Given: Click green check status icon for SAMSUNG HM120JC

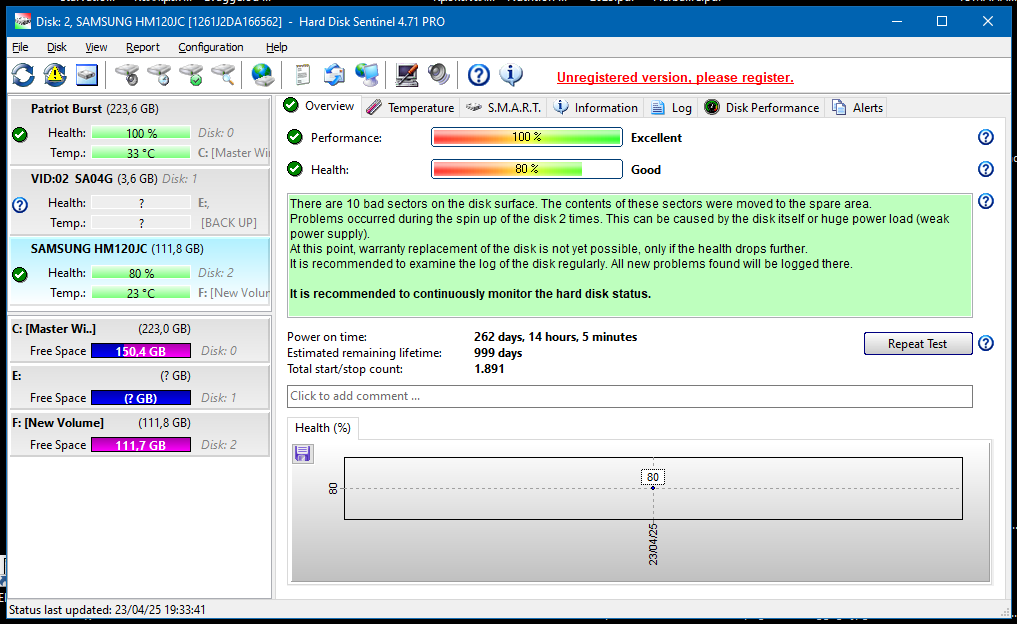Looking at the screenshot, I should (x=20, y=274).
